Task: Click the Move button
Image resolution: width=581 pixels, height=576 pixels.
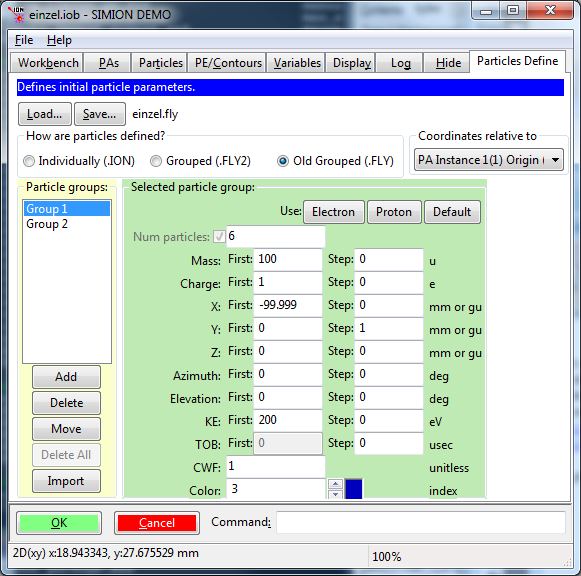Action: click(x=66, y=429)
